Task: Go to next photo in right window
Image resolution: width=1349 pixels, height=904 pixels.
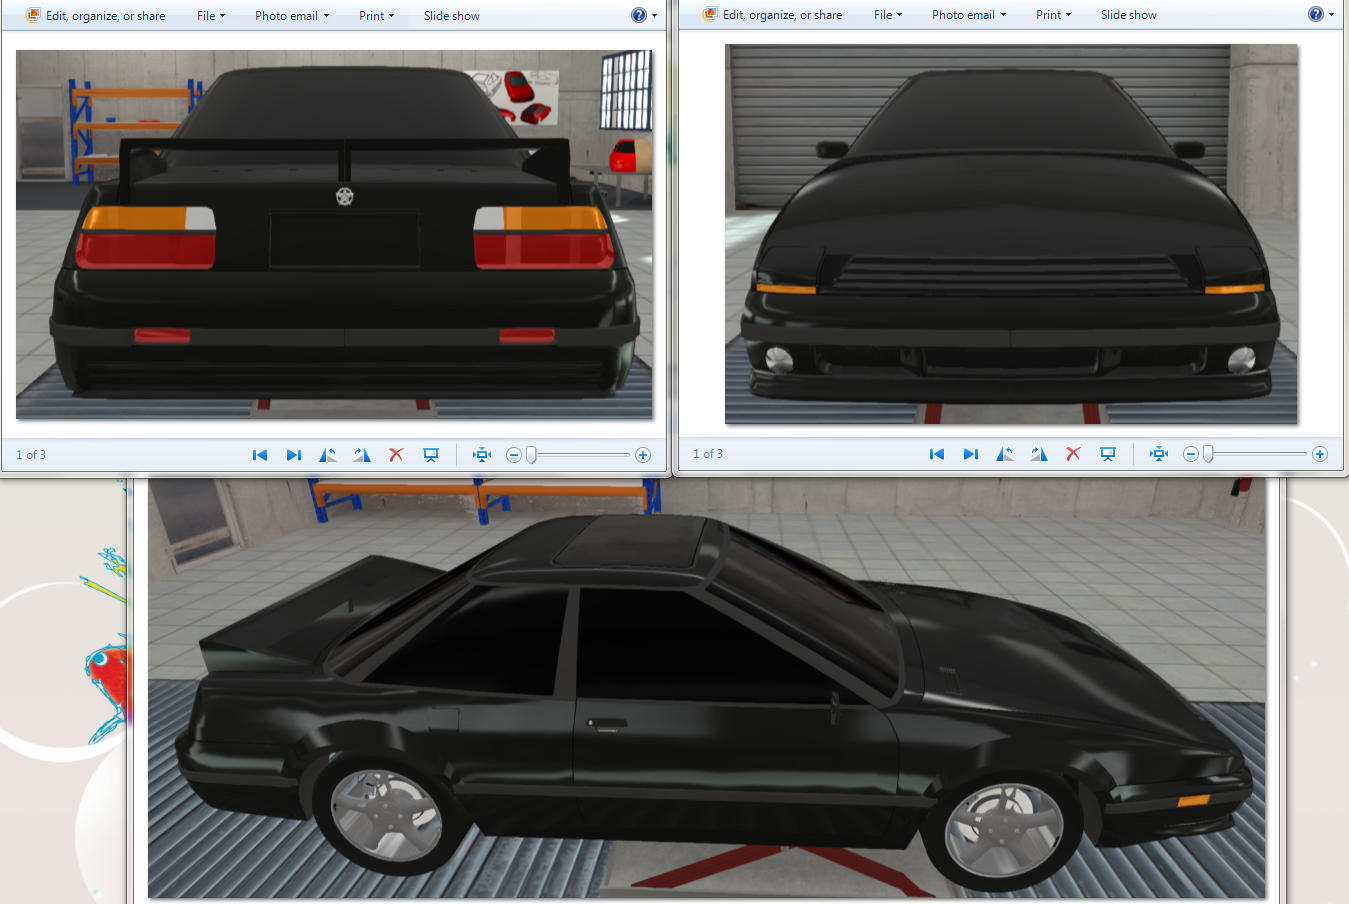Action: tap(971, 454)
